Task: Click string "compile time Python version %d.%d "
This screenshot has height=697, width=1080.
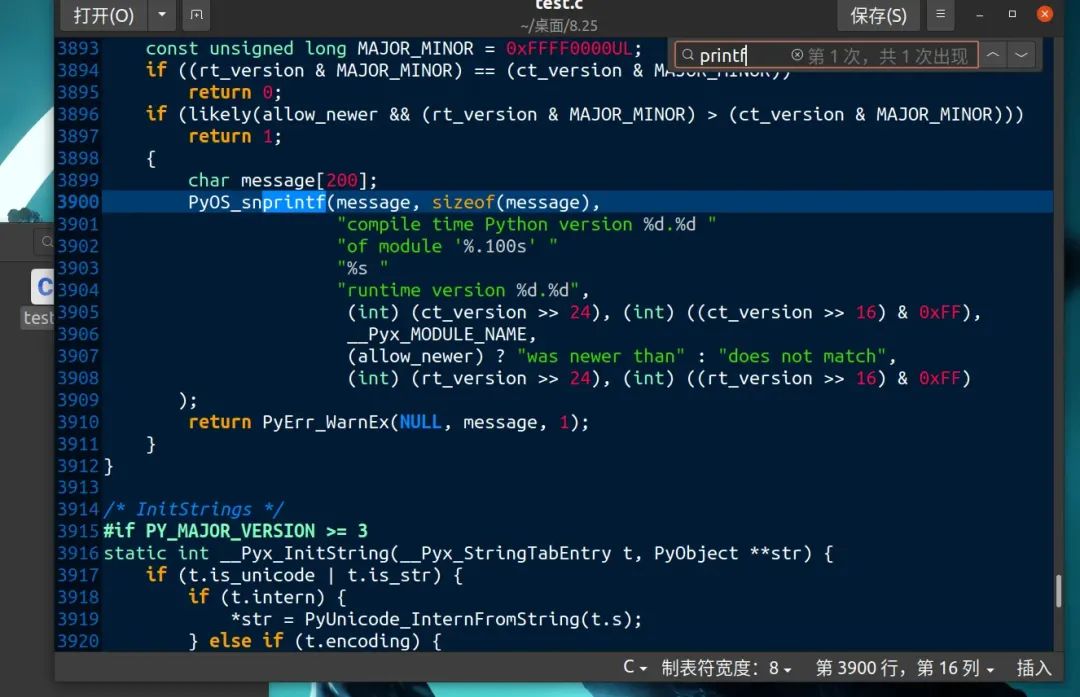Action: point(527,225)
